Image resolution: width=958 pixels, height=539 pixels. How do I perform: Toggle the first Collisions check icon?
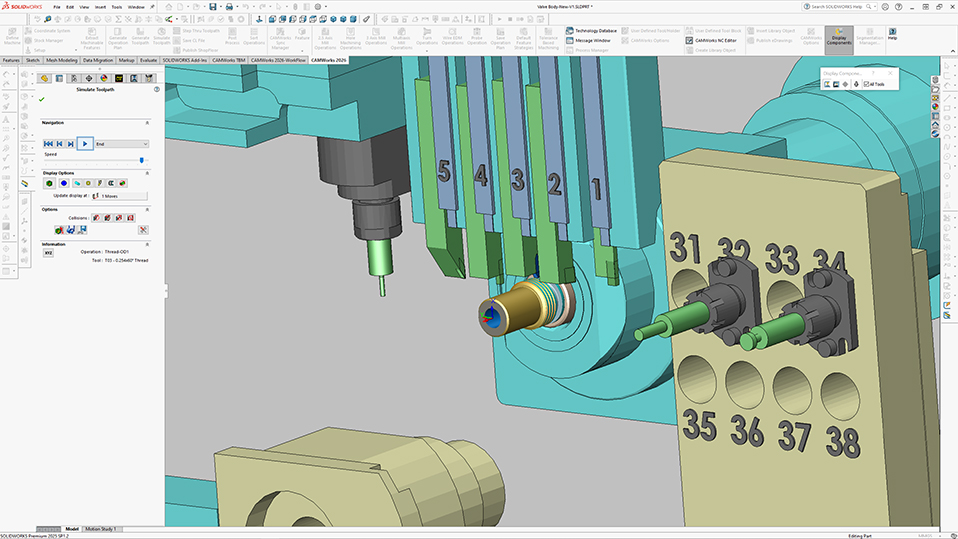(95, 218)
